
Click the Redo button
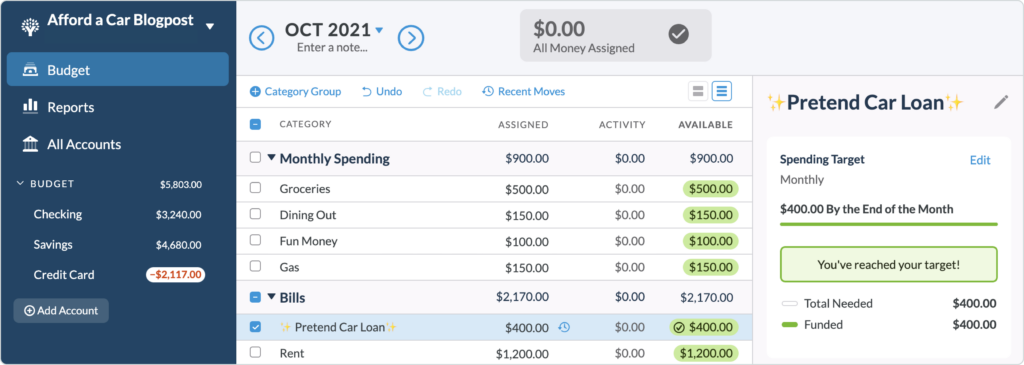pos(442,91)
